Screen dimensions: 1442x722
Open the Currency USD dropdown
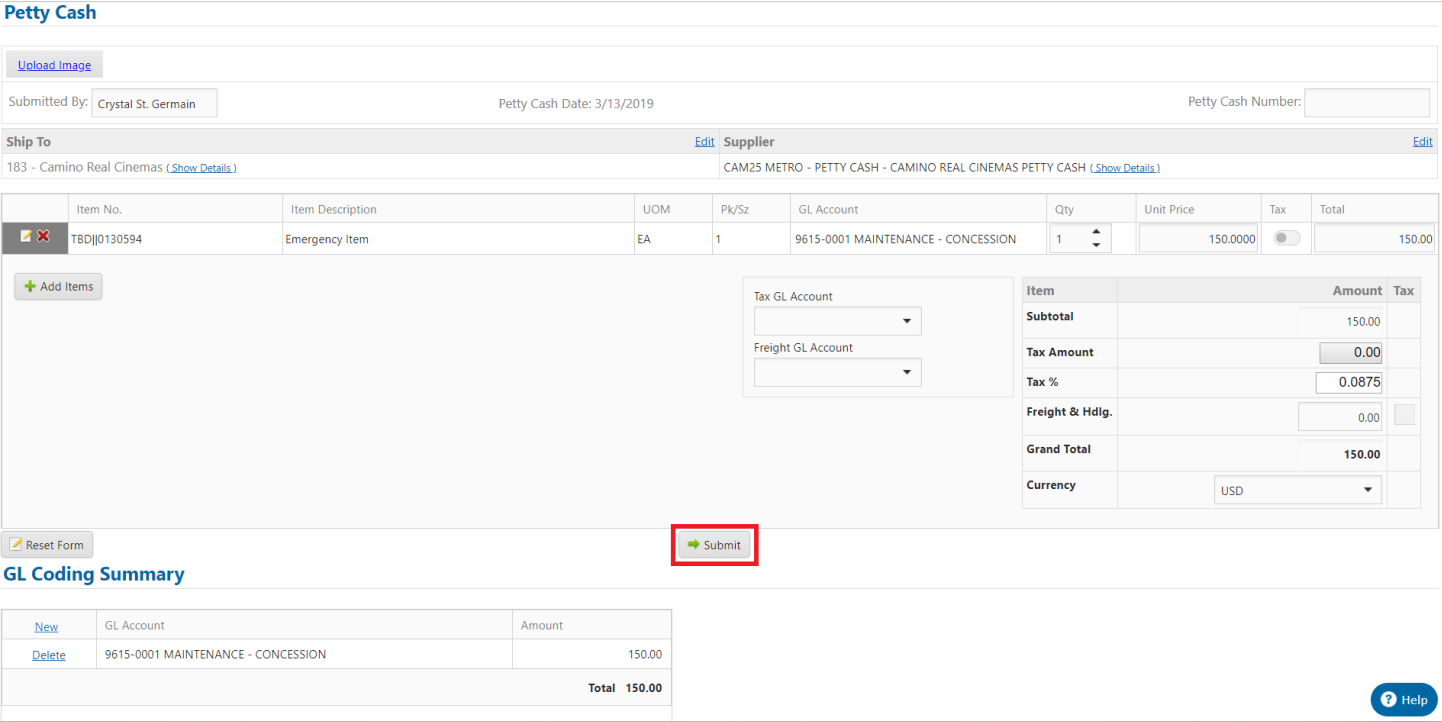tap(1297, 490)
